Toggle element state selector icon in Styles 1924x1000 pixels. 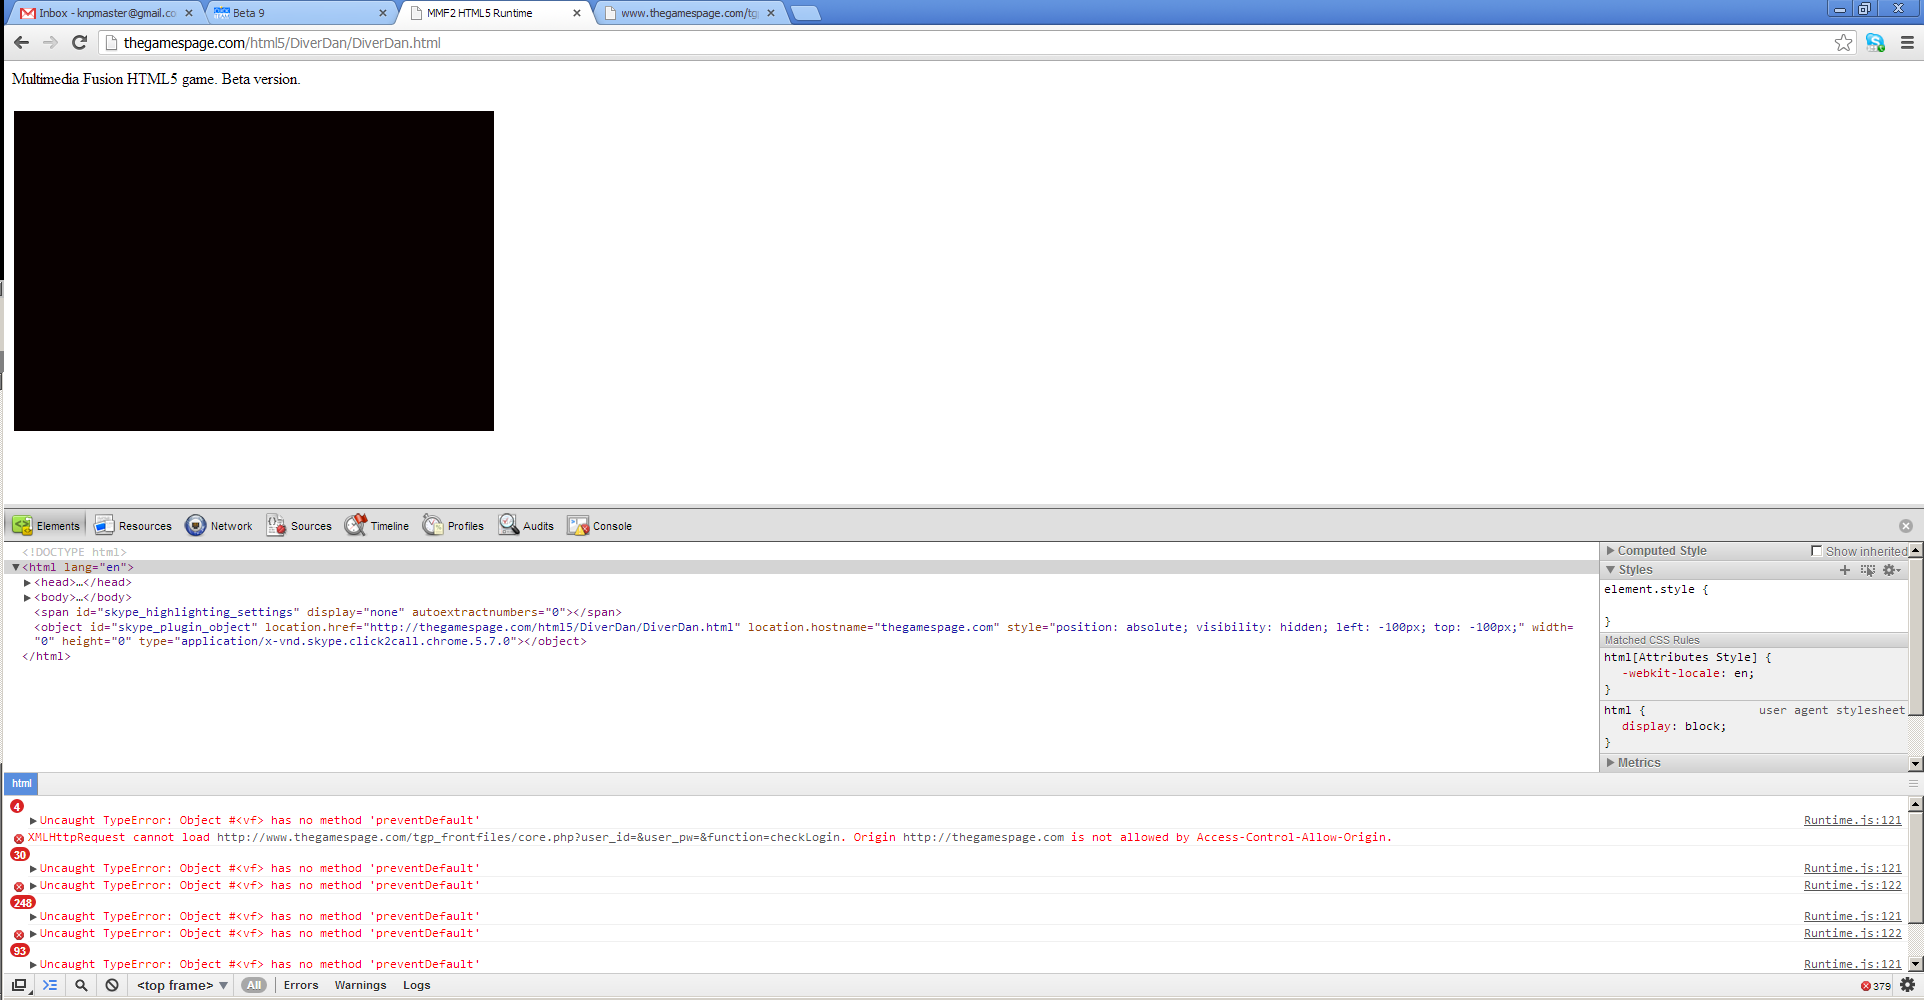pos(1867,570)
